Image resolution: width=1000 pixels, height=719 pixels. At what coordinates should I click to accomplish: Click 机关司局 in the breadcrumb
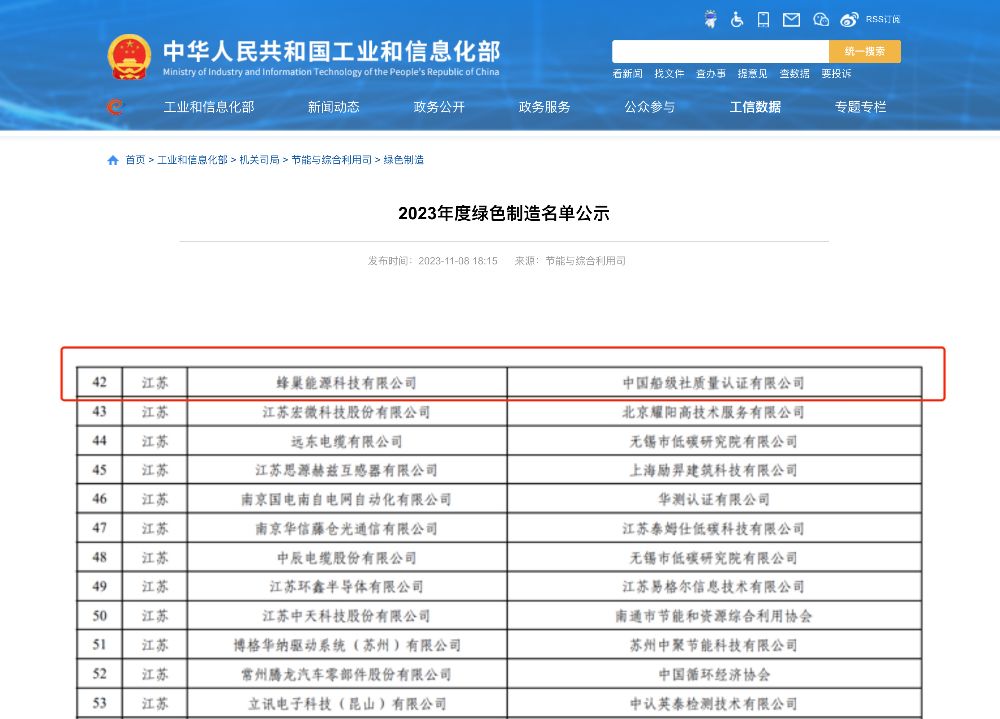(260, 160)
